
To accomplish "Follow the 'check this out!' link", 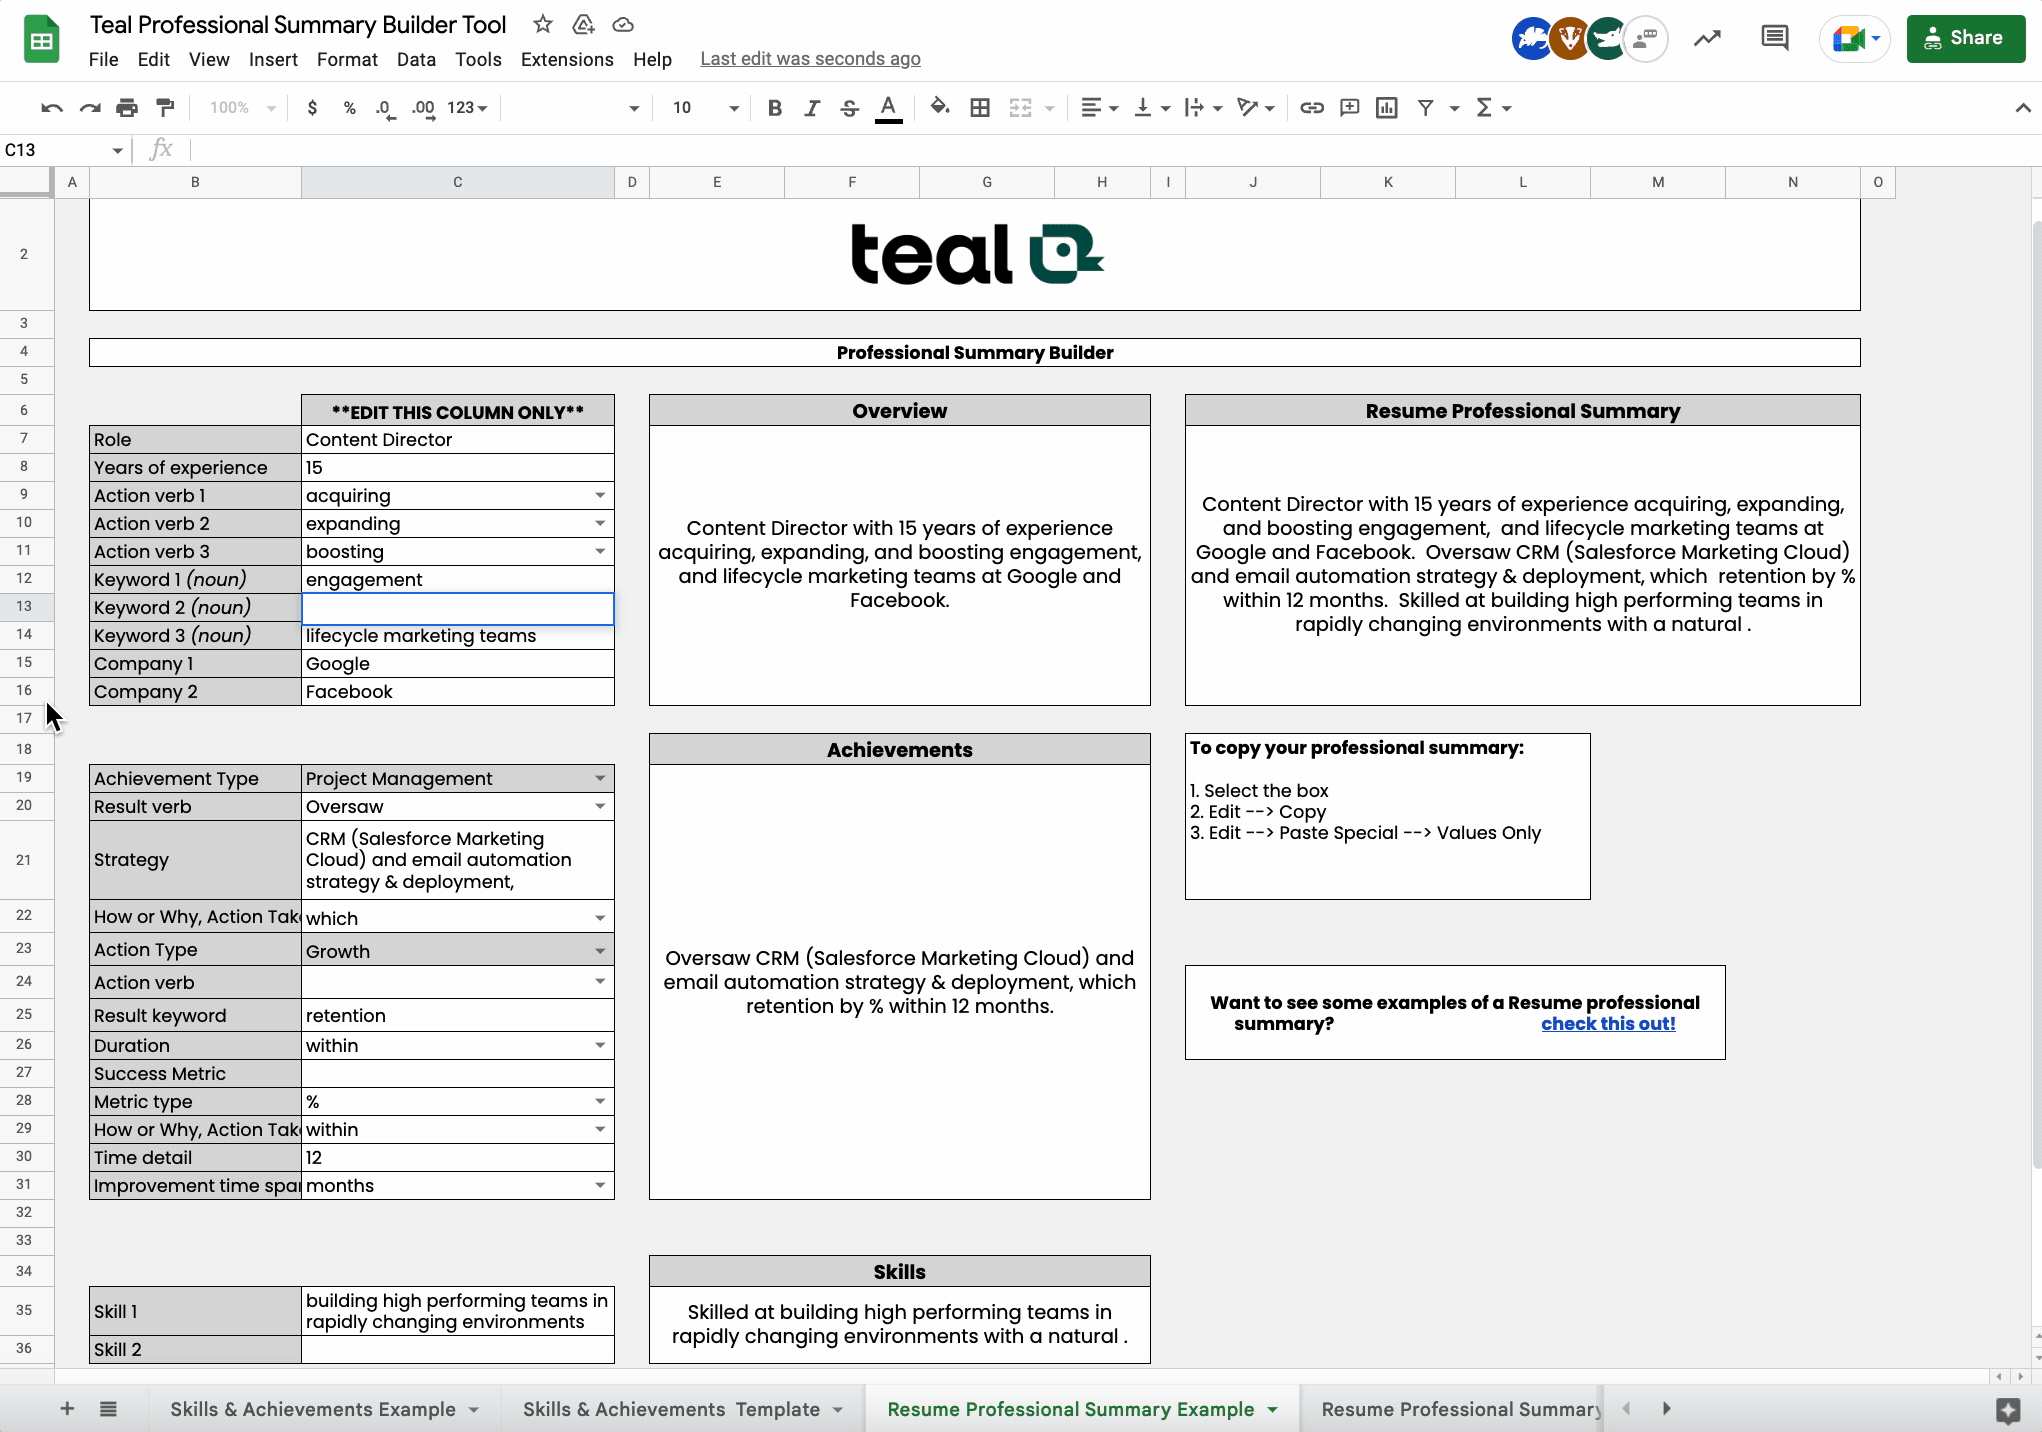I will (x=1608, y=1024).
